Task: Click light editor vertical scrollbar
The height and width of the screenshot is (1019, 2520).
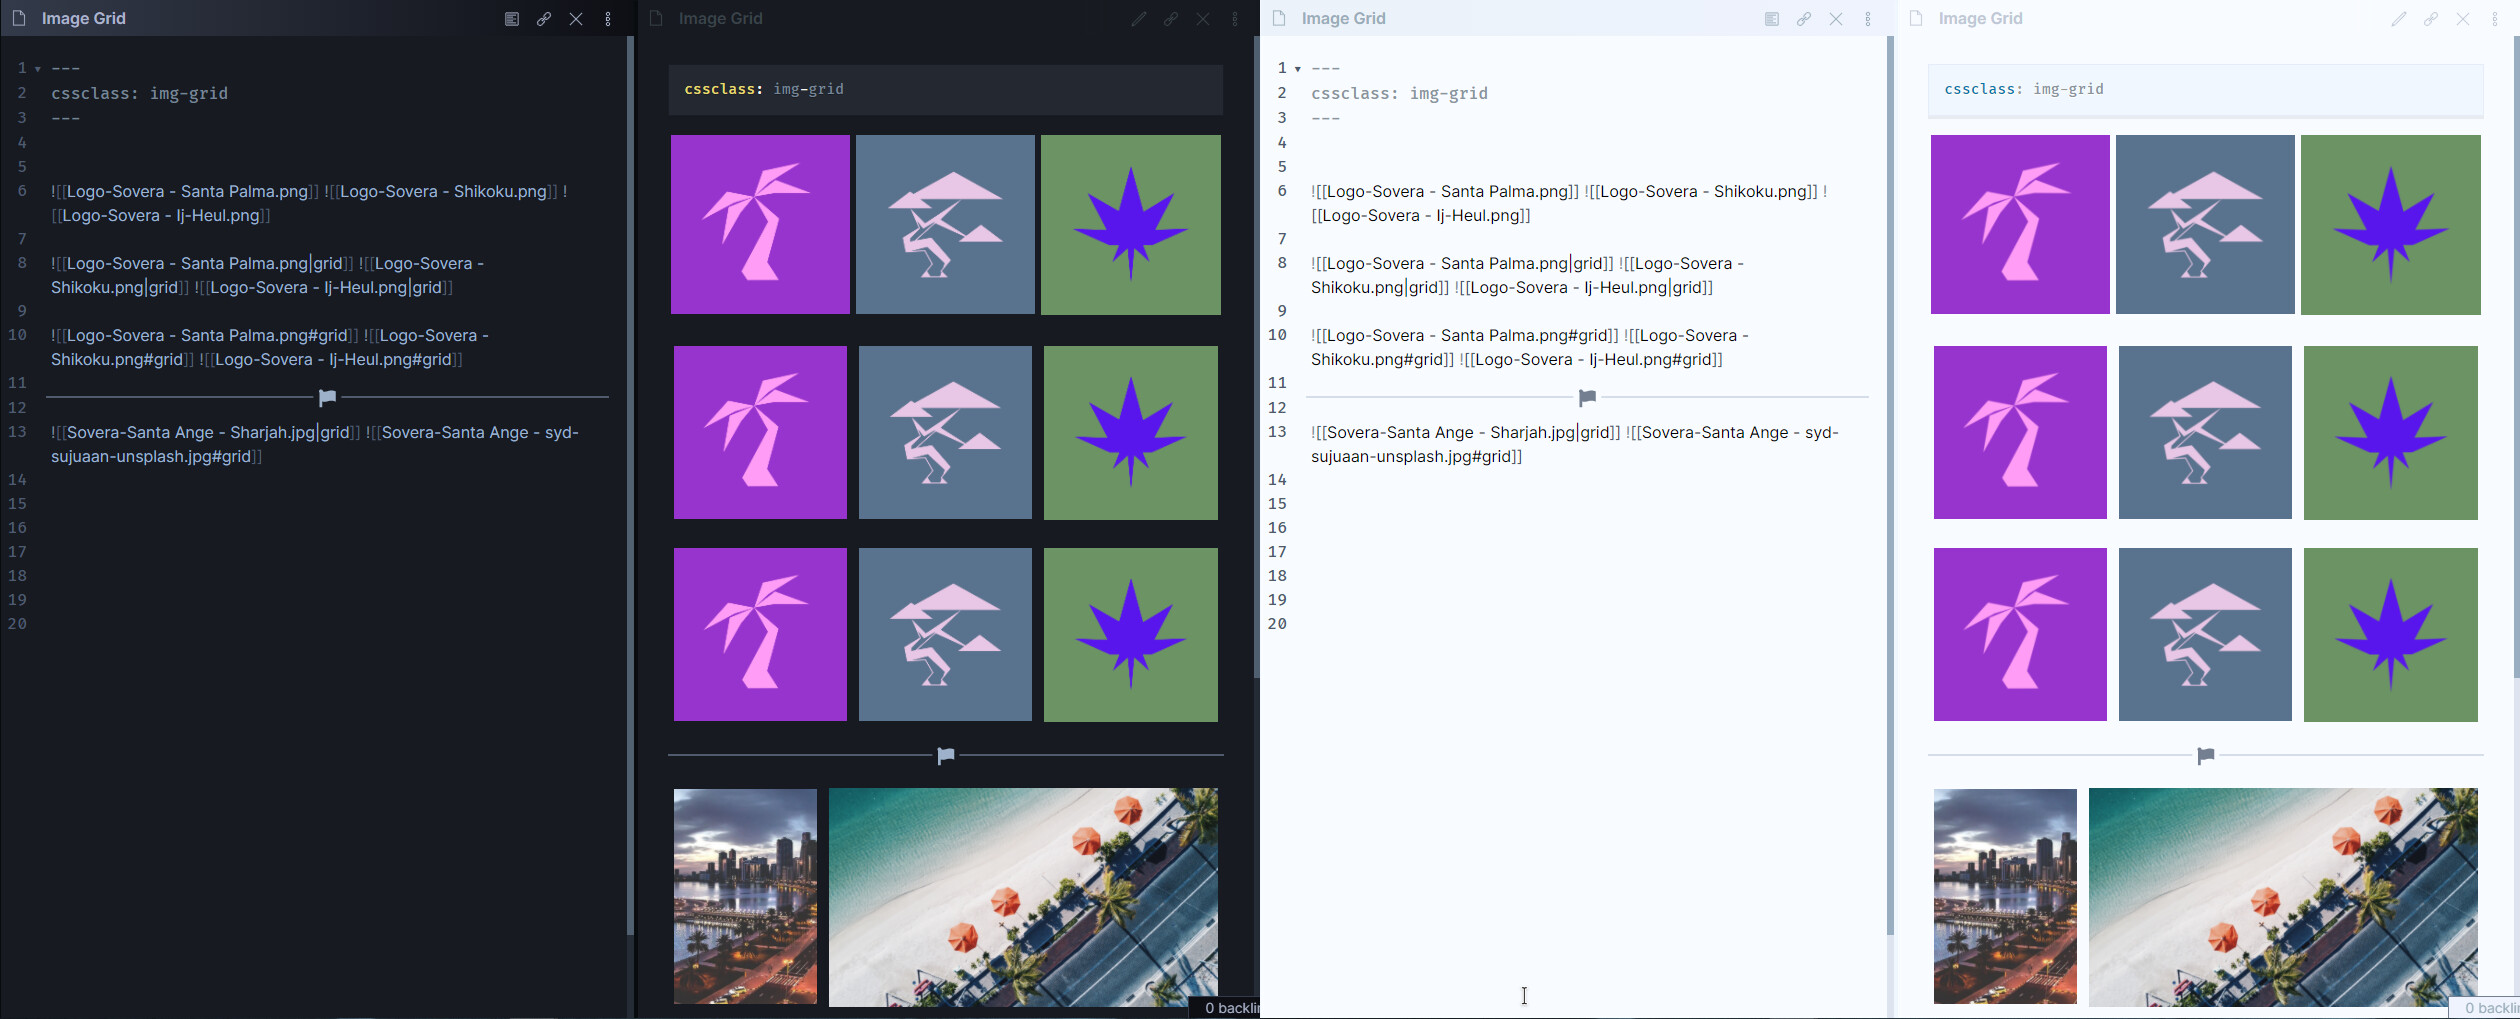Action: (1890, 486)
